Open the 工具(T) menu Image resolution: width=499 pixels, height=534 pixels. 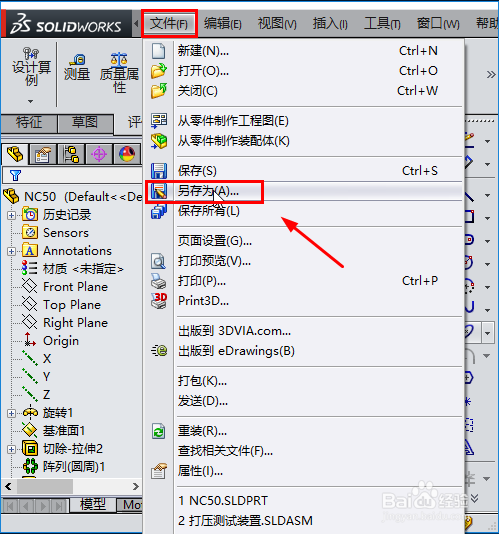[x=382, y=23]
